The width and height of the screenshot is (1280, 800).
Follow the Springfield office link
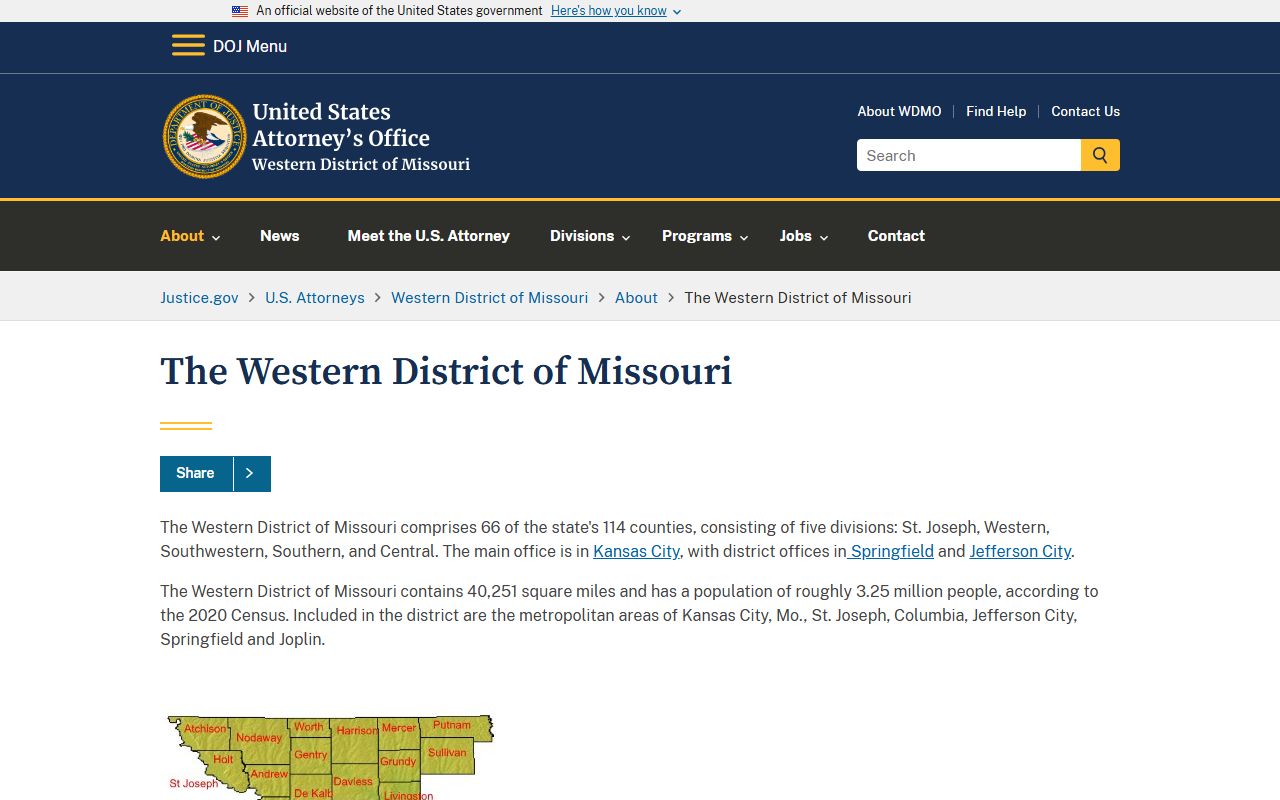click(x=892, y=551)
